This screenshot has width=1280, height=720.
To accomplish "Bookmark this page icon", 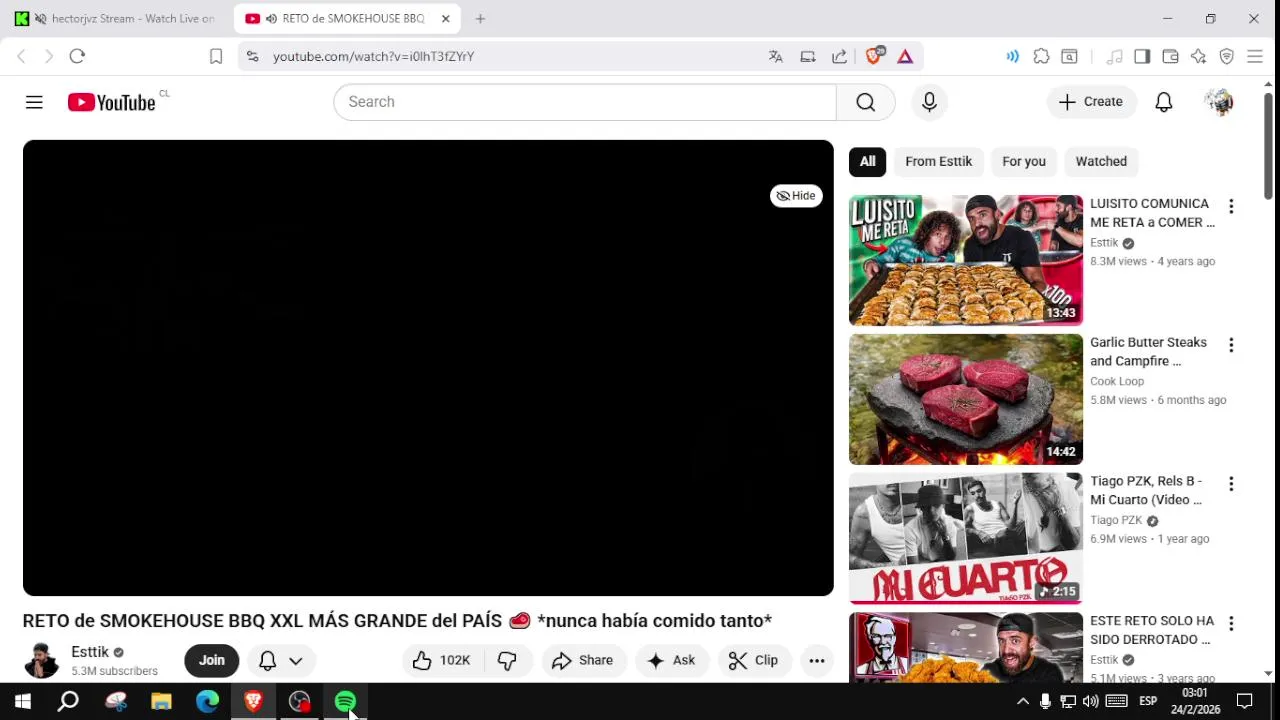I will tap(215, 56).
